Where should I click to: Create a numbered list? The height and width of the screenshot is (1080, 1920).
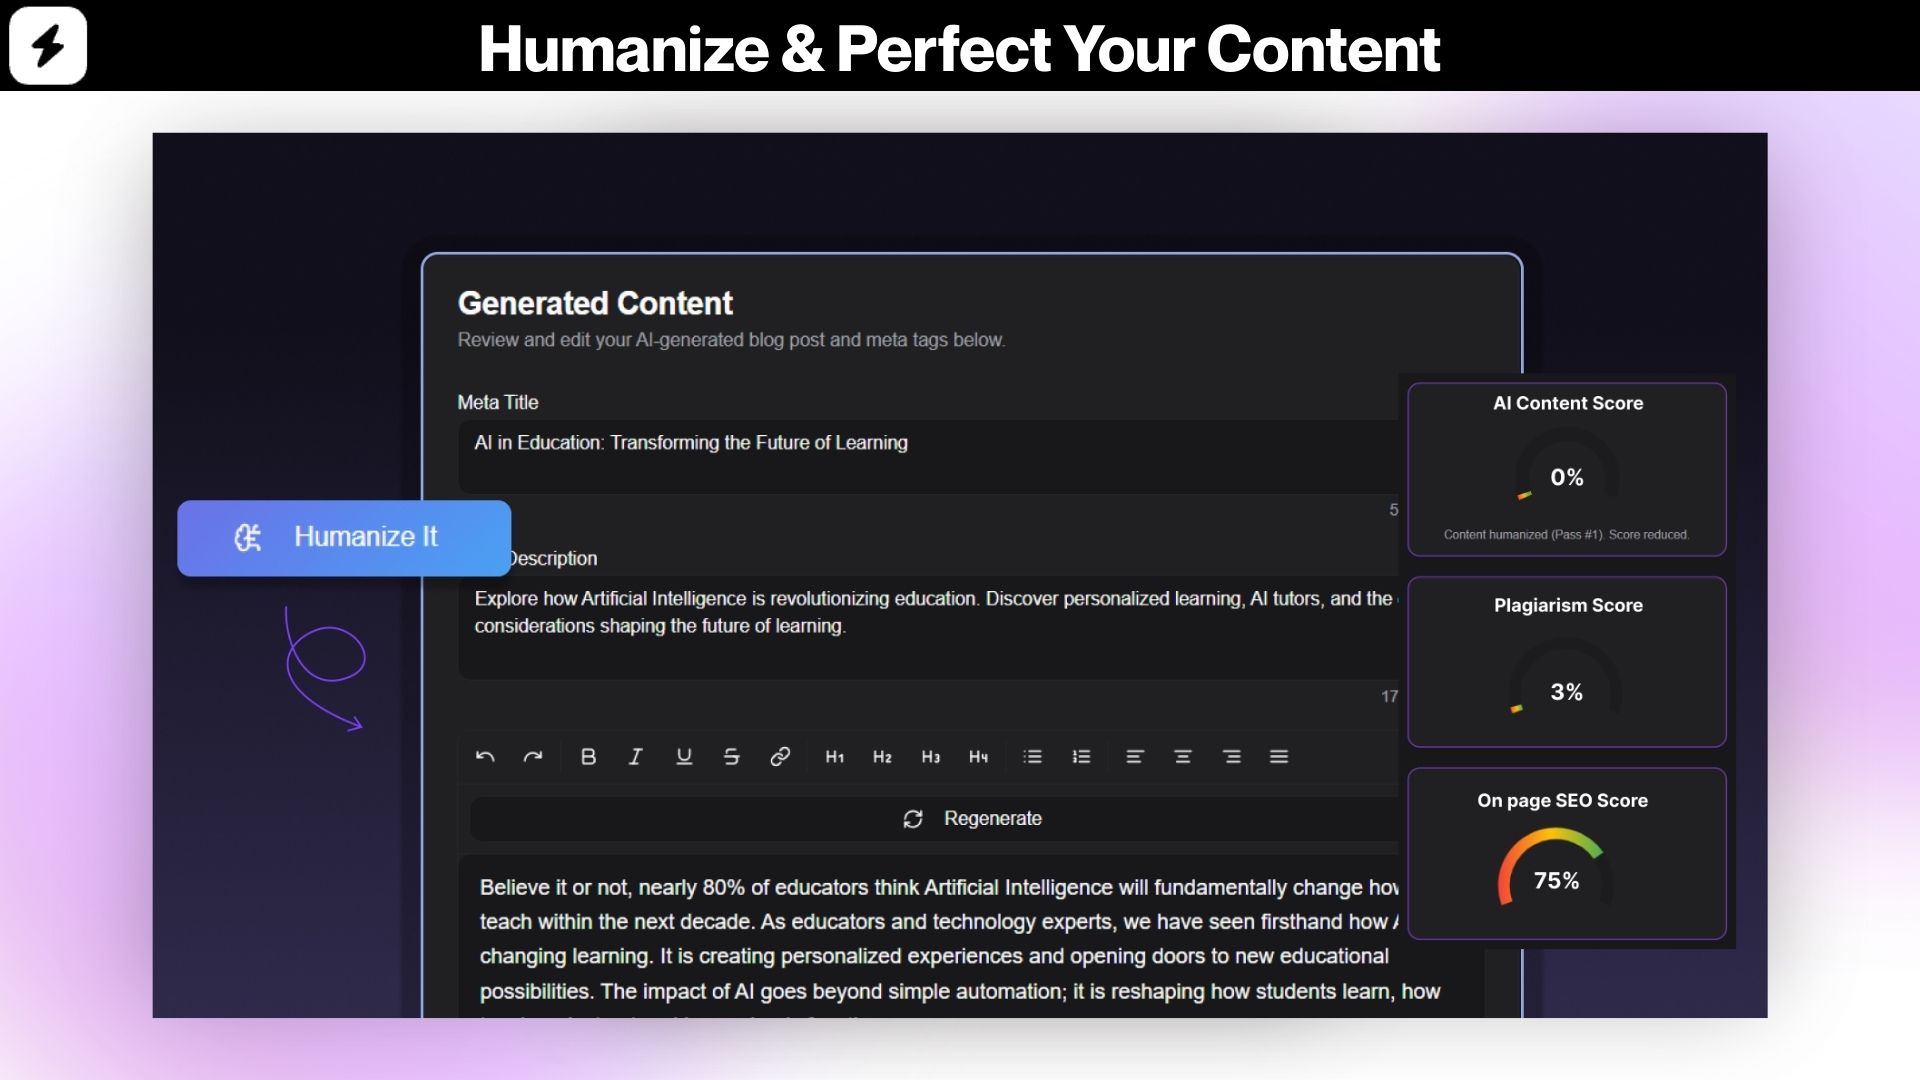click(1081, 757)
